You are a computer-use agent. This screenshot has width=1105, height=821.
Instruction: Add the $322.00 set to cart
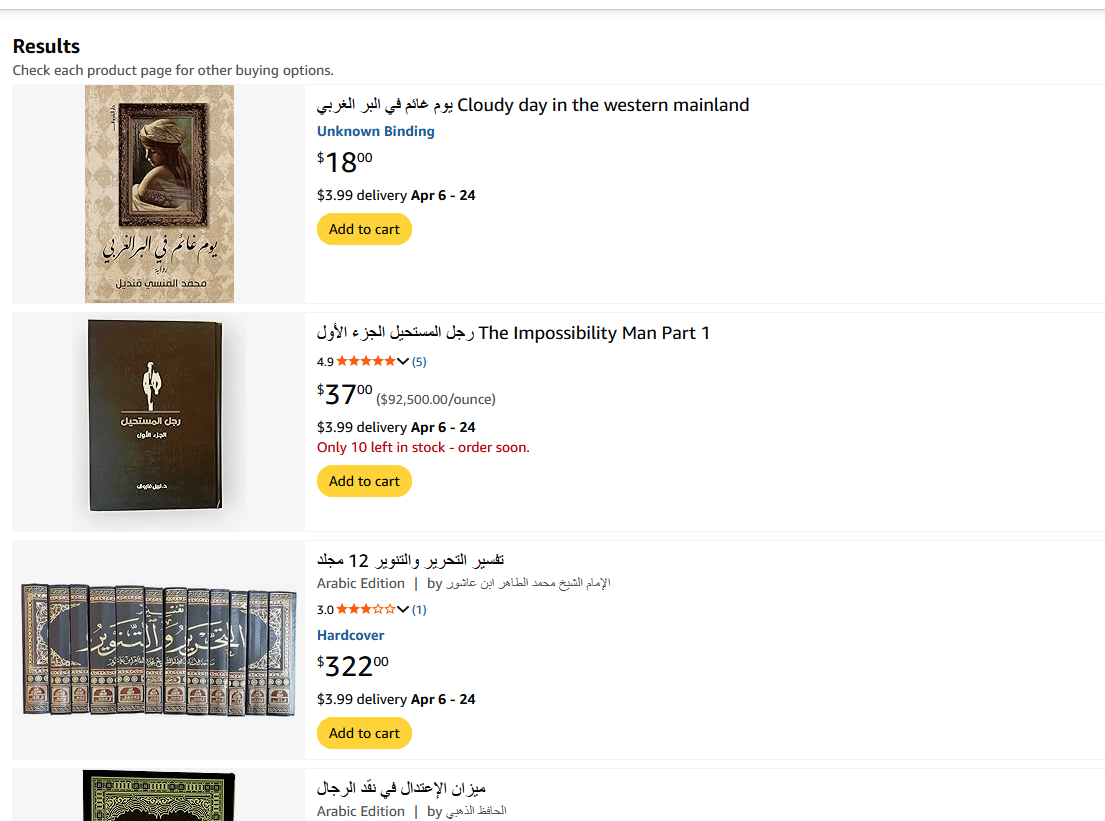[364, 733]
